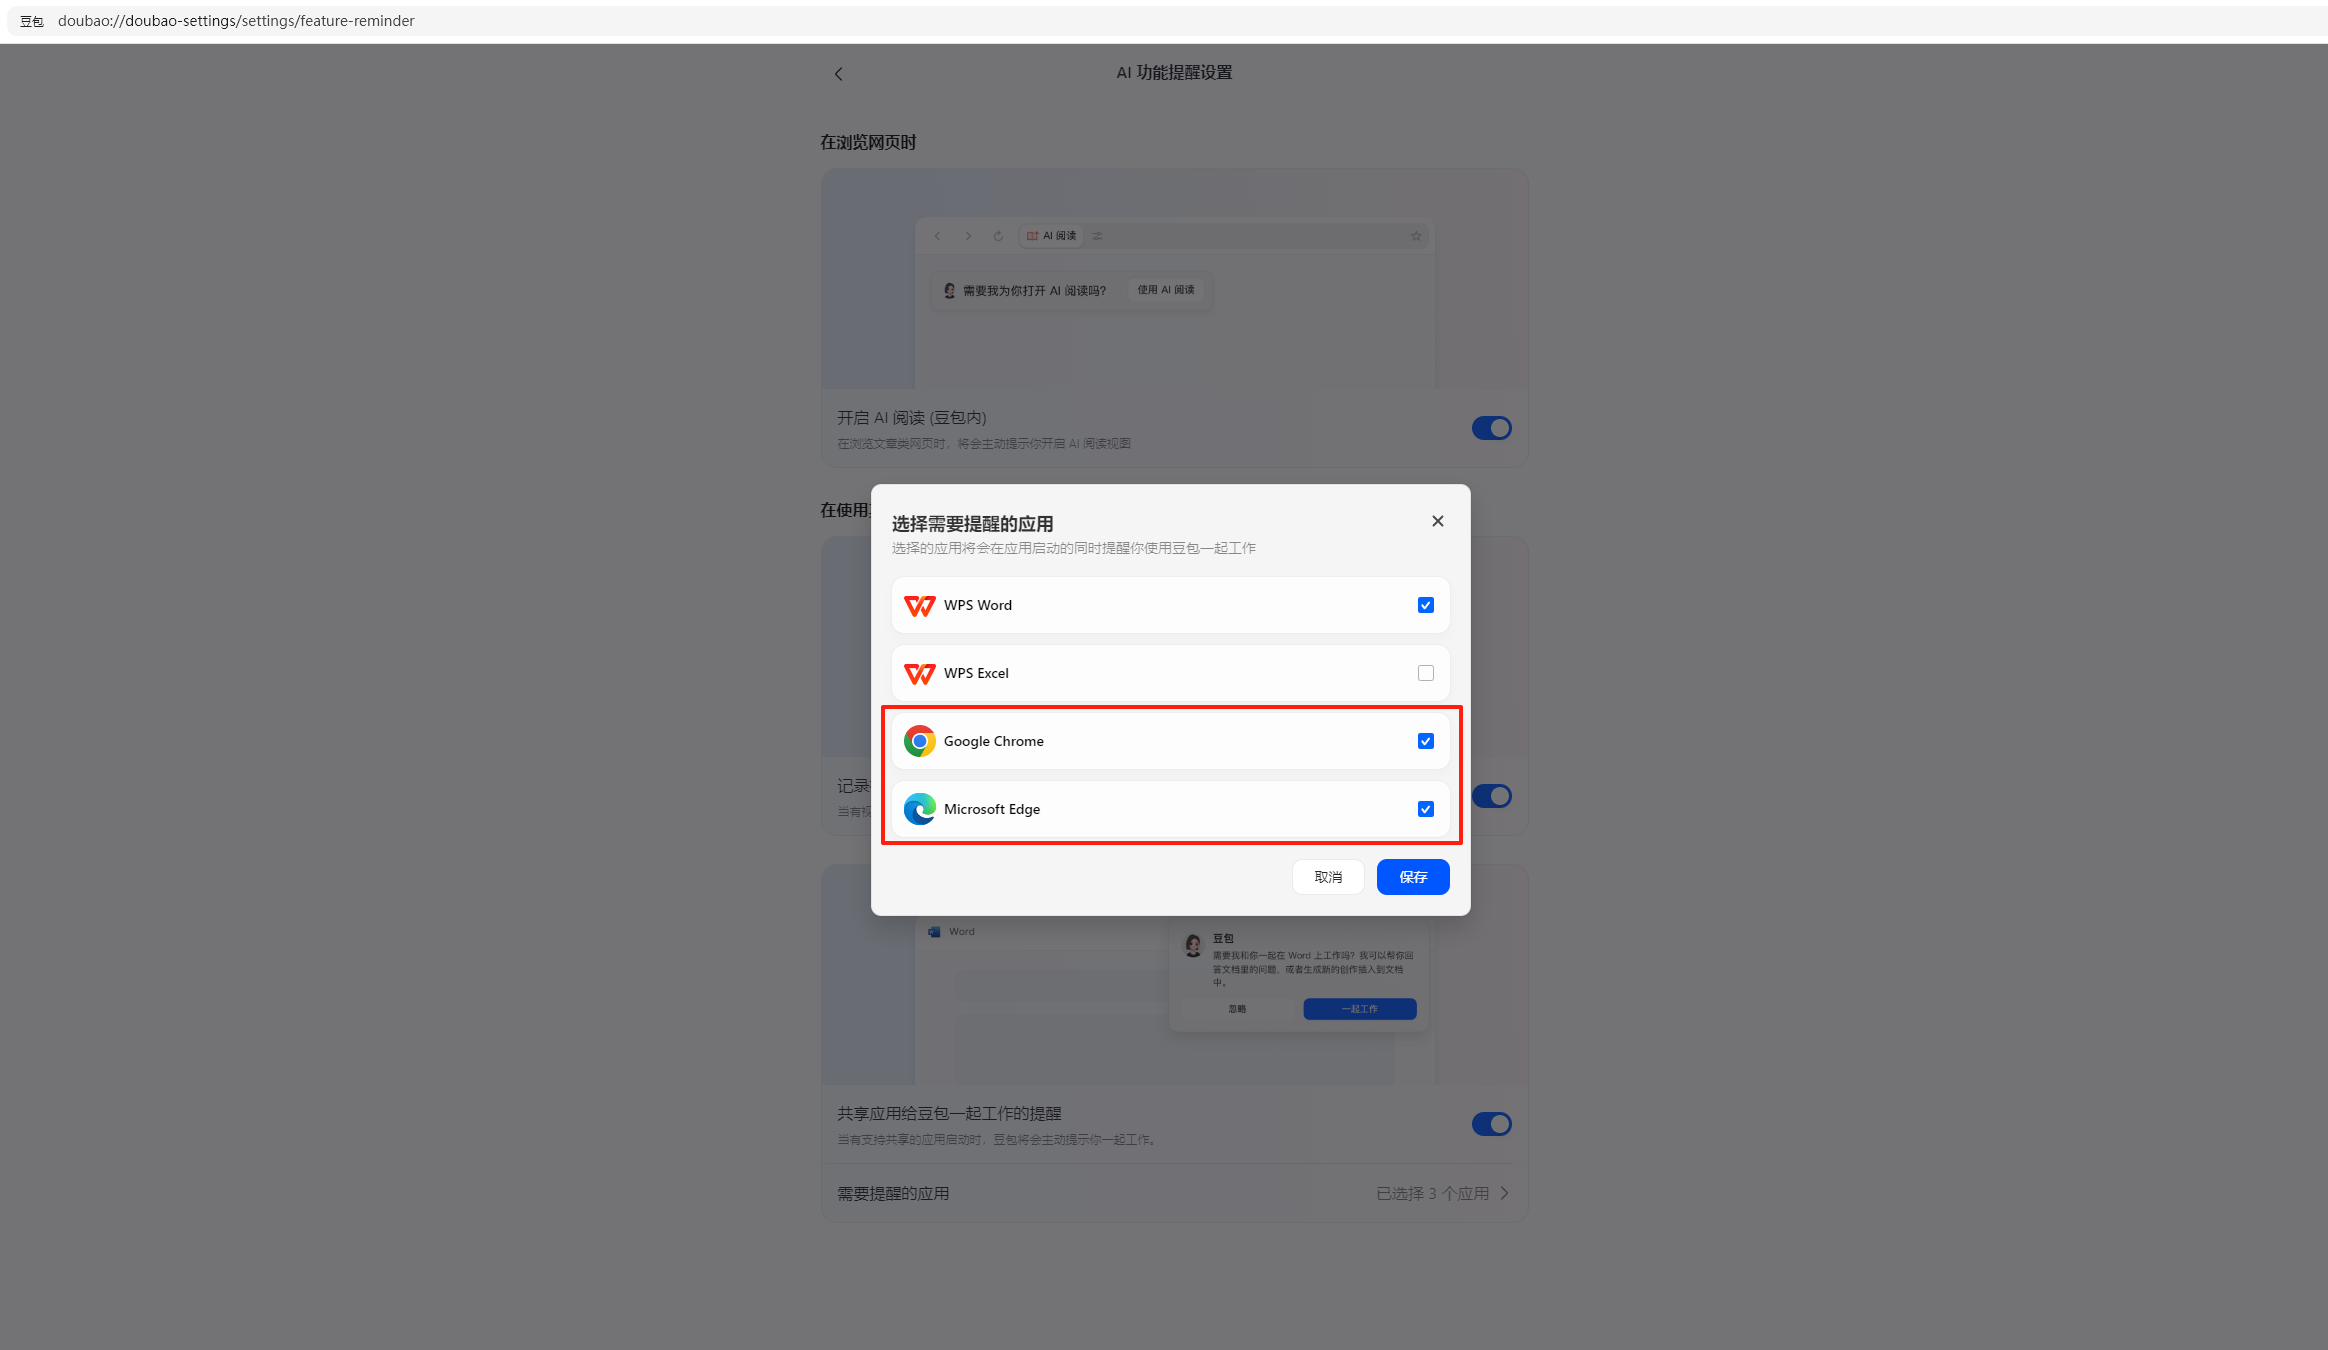Toggle 共享应用给豆包一起工作的提醒 switch

(1491, 1124)
